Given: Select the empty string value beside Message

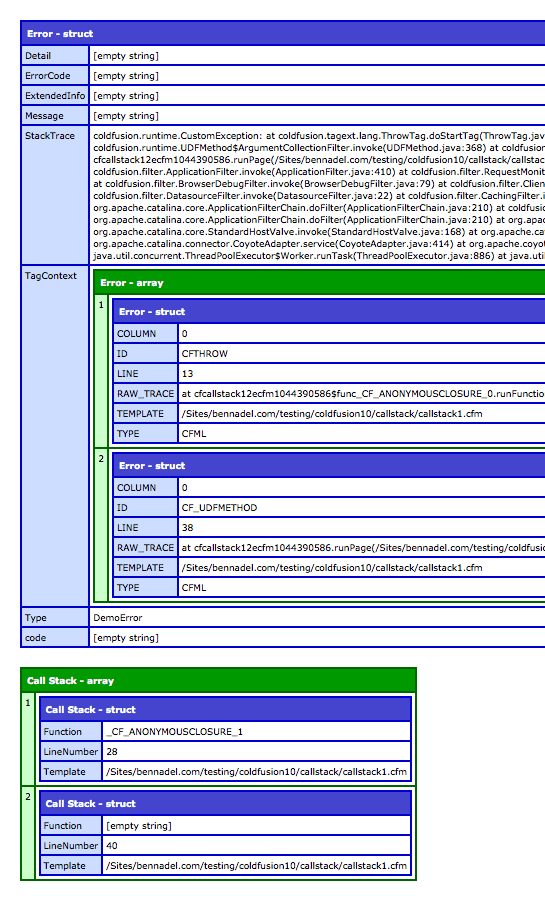Looking at the screenshot, I should click(x=126, y=116).
